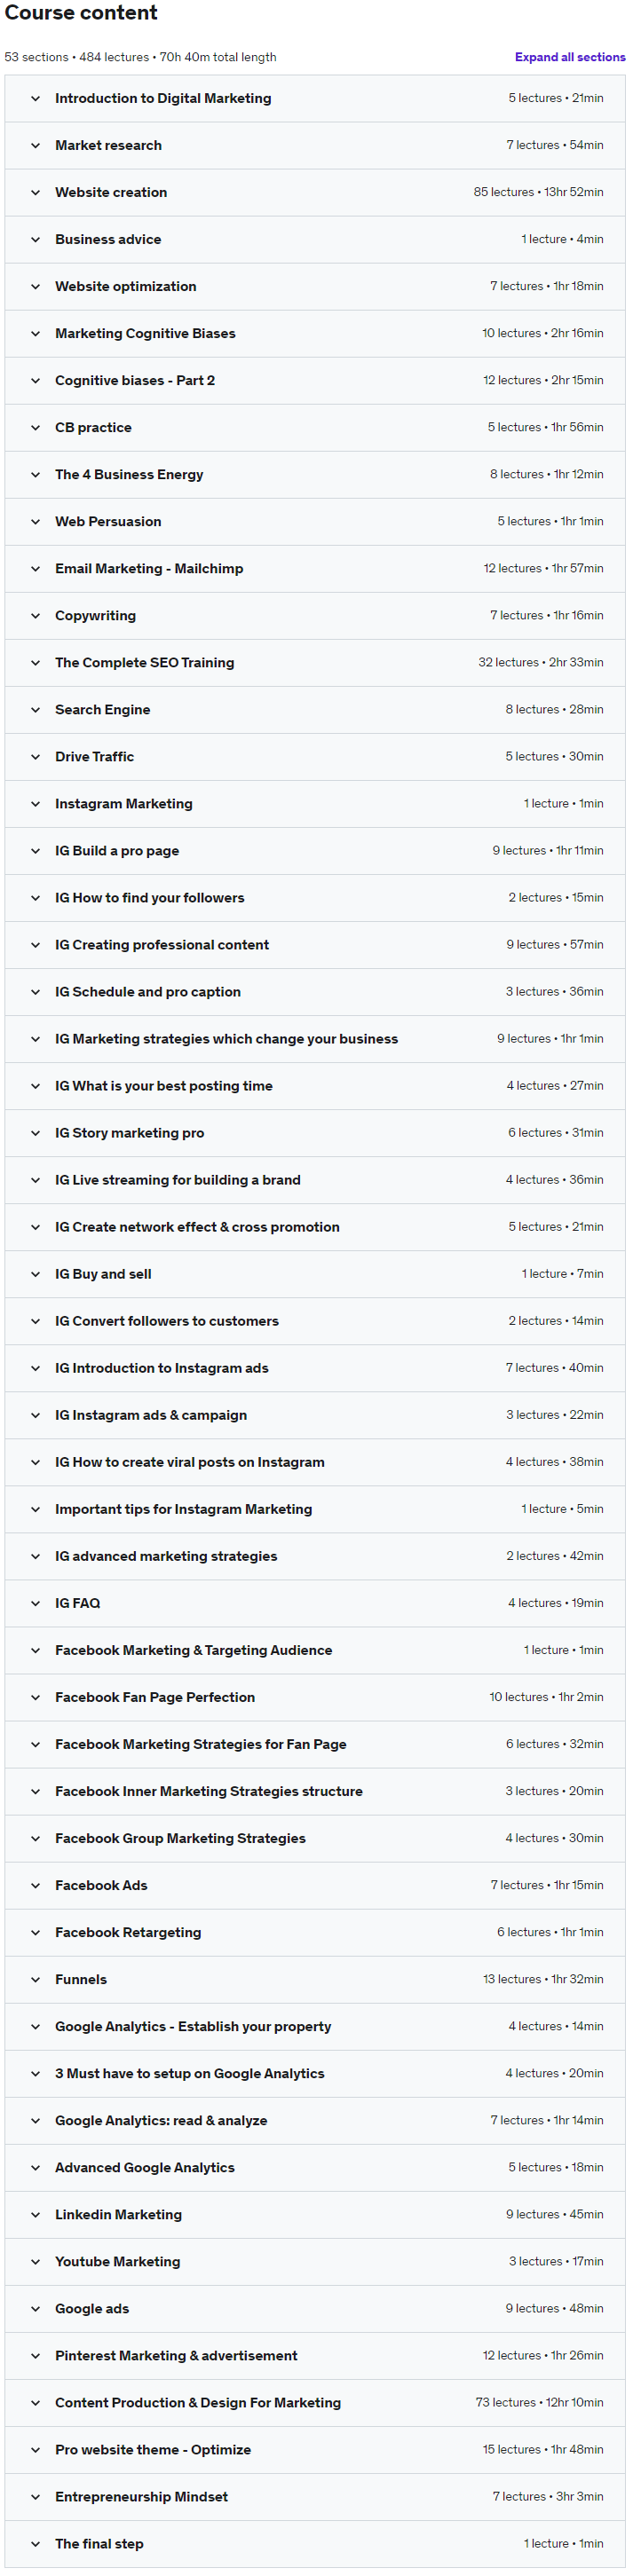
Task: Click chevron next to Marketing Cognitive Biases
Action: [x=35, y=333]
